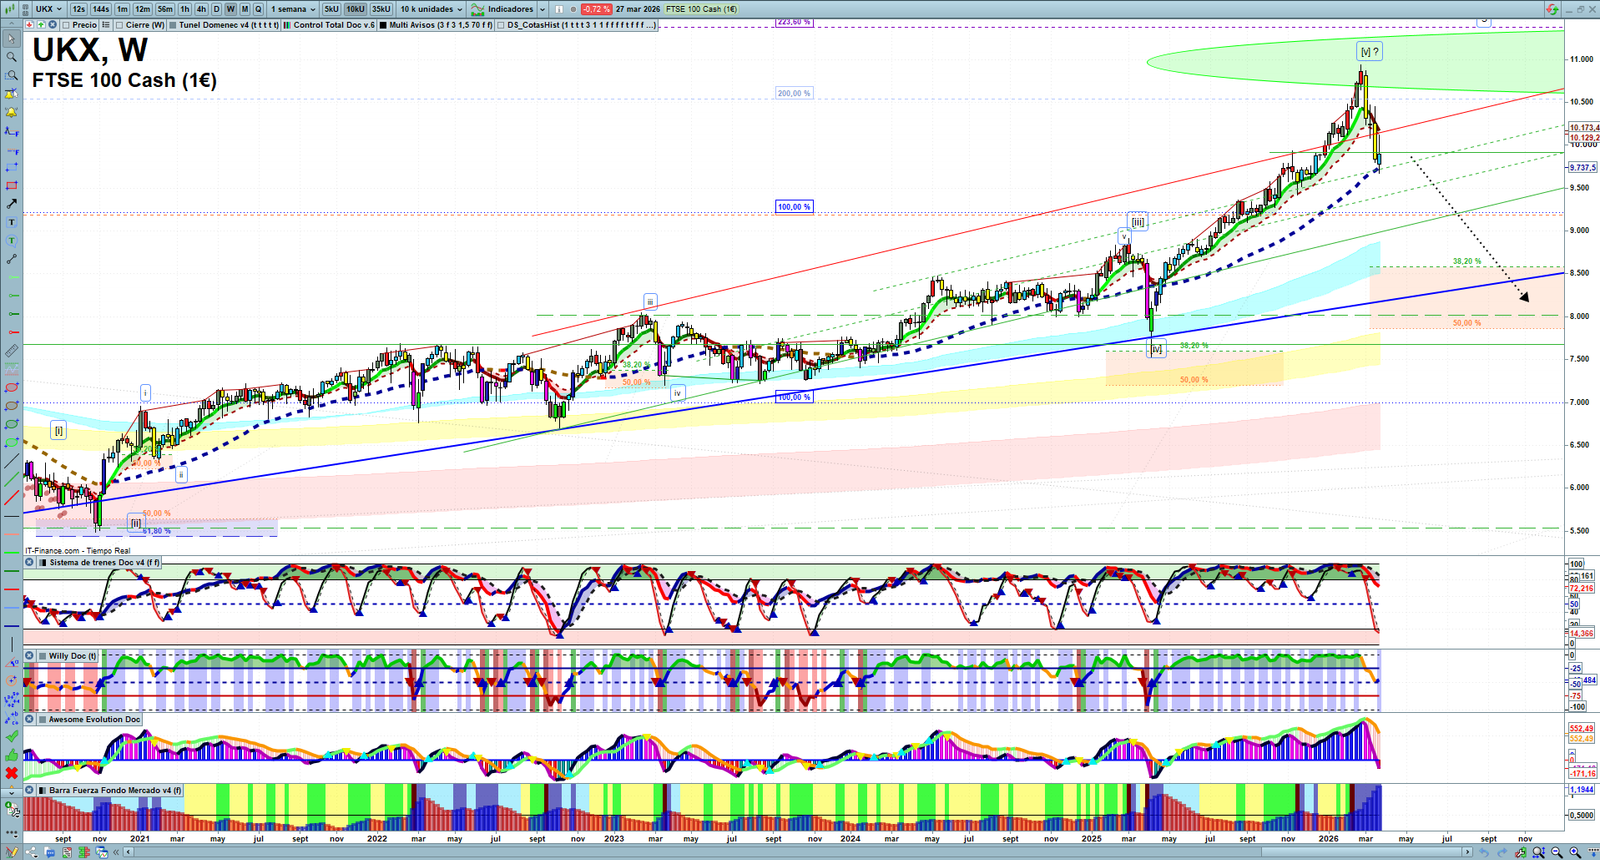The width and height of the screenshot is (1600, 860).
Task: Click the 12m timeframe button
Action: tap(143, 9)
